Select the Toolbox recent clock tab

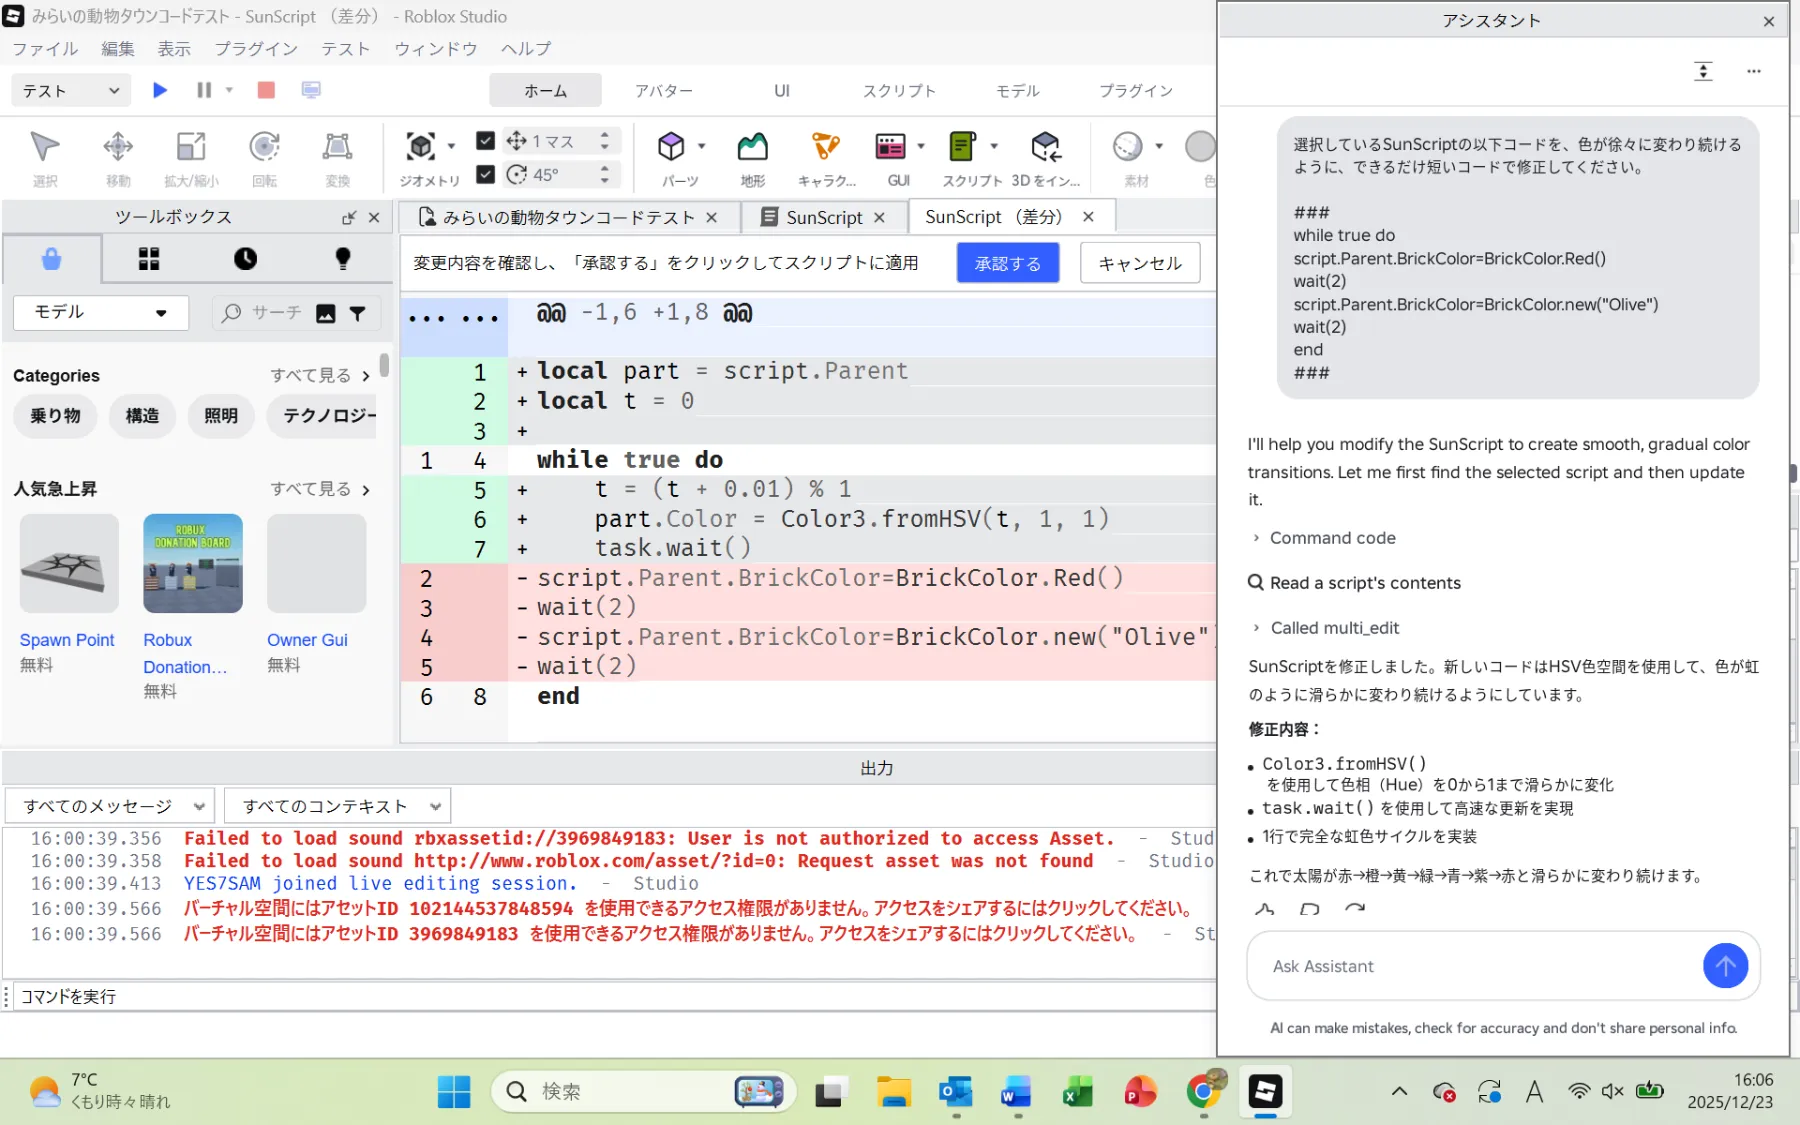click(245, 259)
